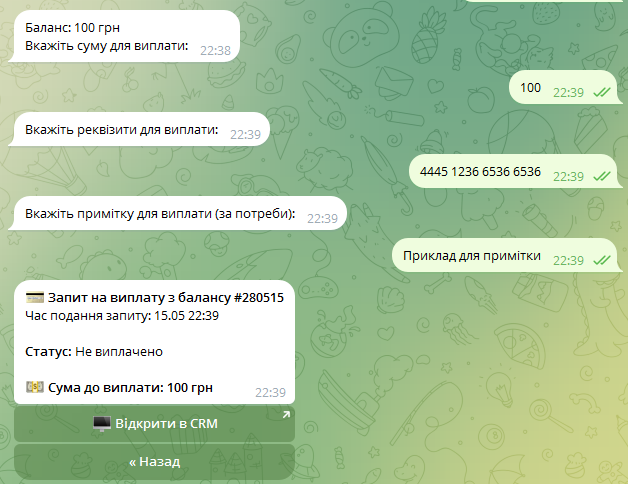Click the request number #280515 hashtag
Viewport: 628px width, 484px height.
(x=258, y=298)
